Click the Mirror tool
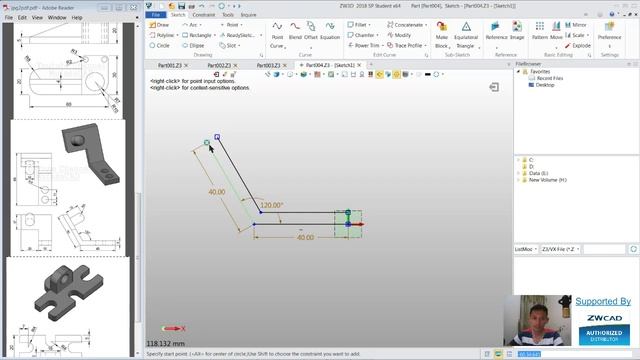 click(576, 25)
